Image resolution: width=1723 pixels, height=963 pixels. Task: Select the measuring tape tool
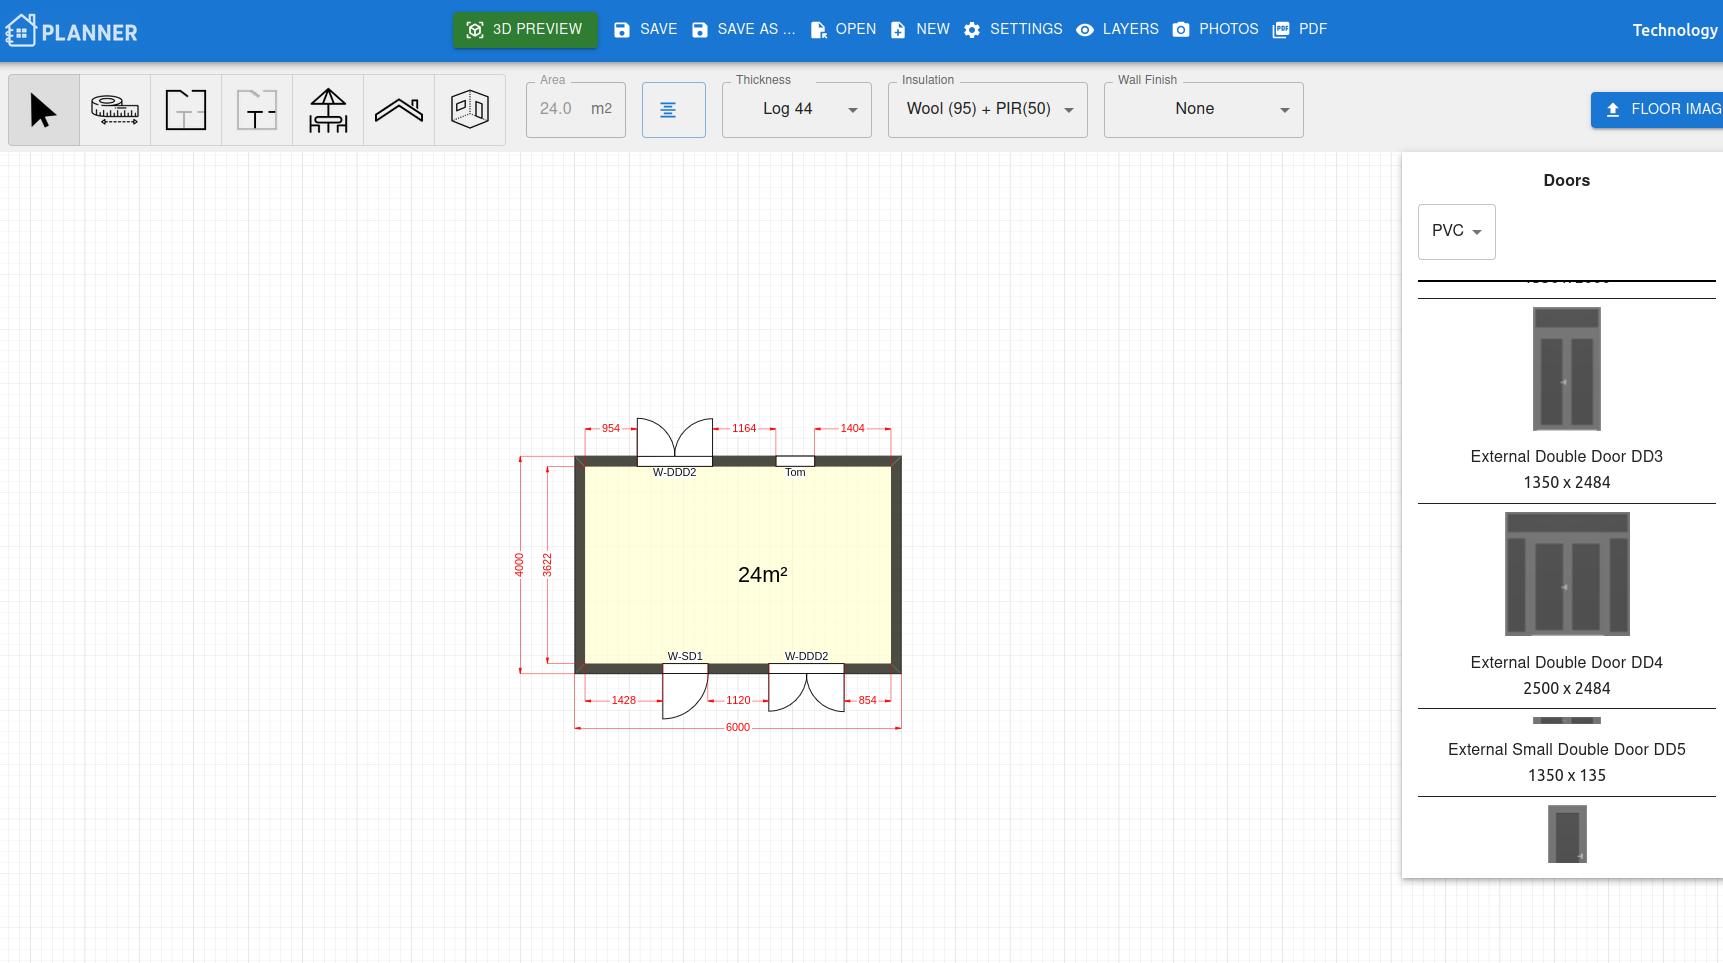point(114,109)
